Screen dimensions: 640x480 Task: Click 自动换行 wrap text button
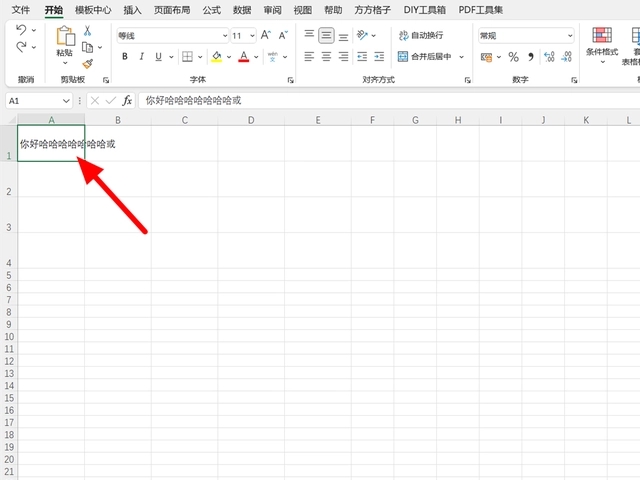[421, 36]
